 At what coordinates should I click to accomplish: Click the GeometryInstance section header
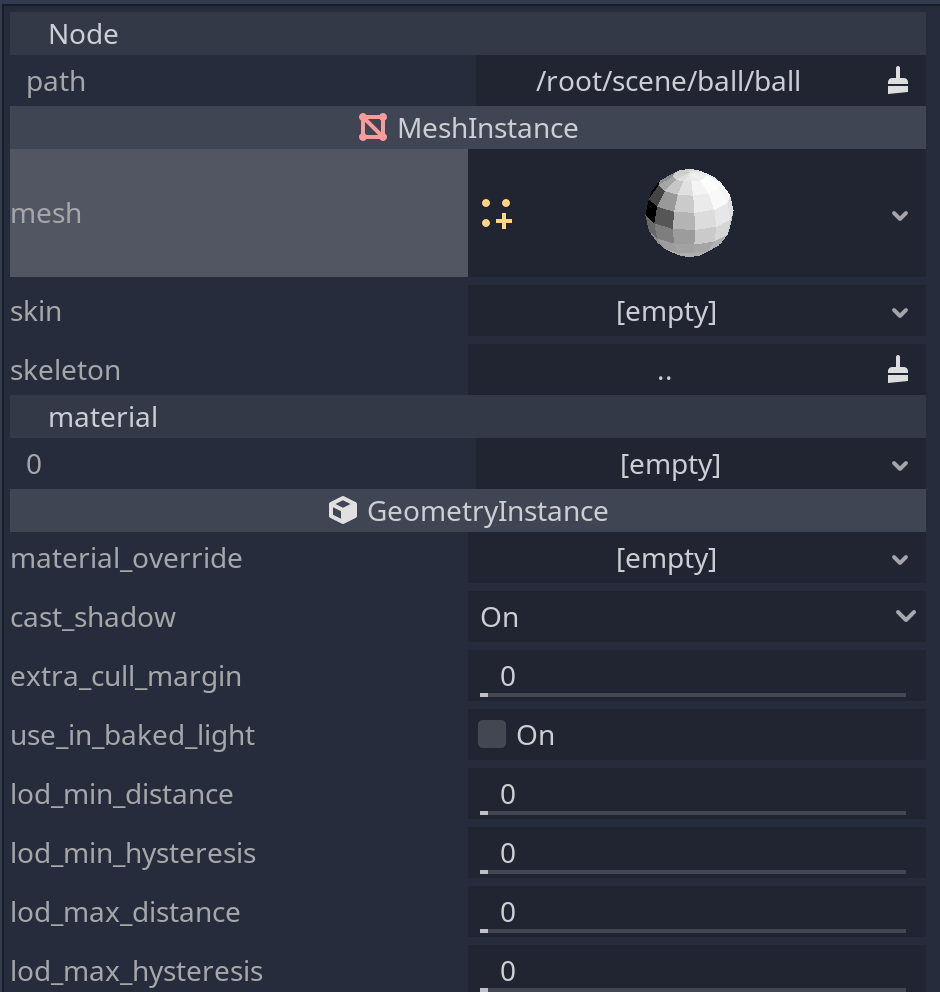pyautogui.click(x=487, y=510)
